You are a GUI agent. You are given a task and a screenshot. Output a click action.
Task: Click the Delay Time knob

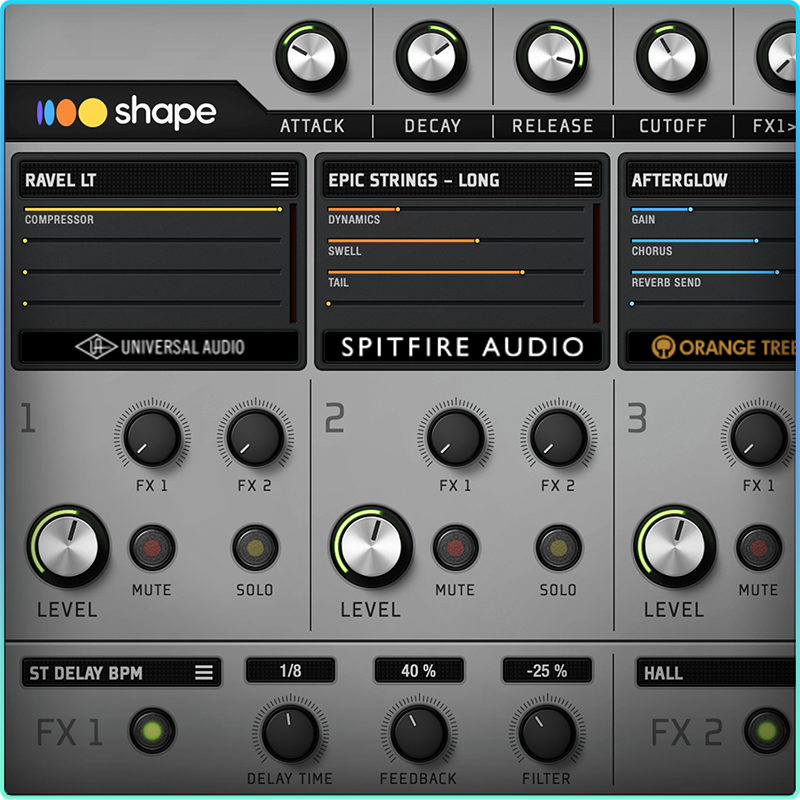[x=290, y=733]
